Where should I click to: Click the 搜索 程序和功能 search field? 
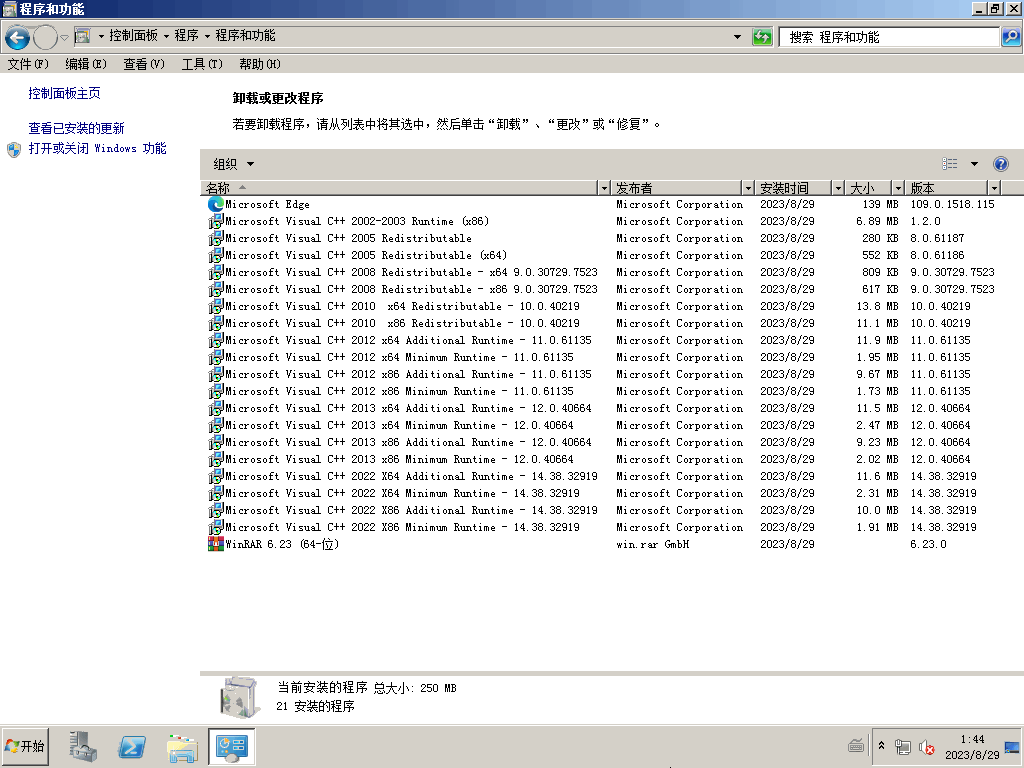click(888, 37)
